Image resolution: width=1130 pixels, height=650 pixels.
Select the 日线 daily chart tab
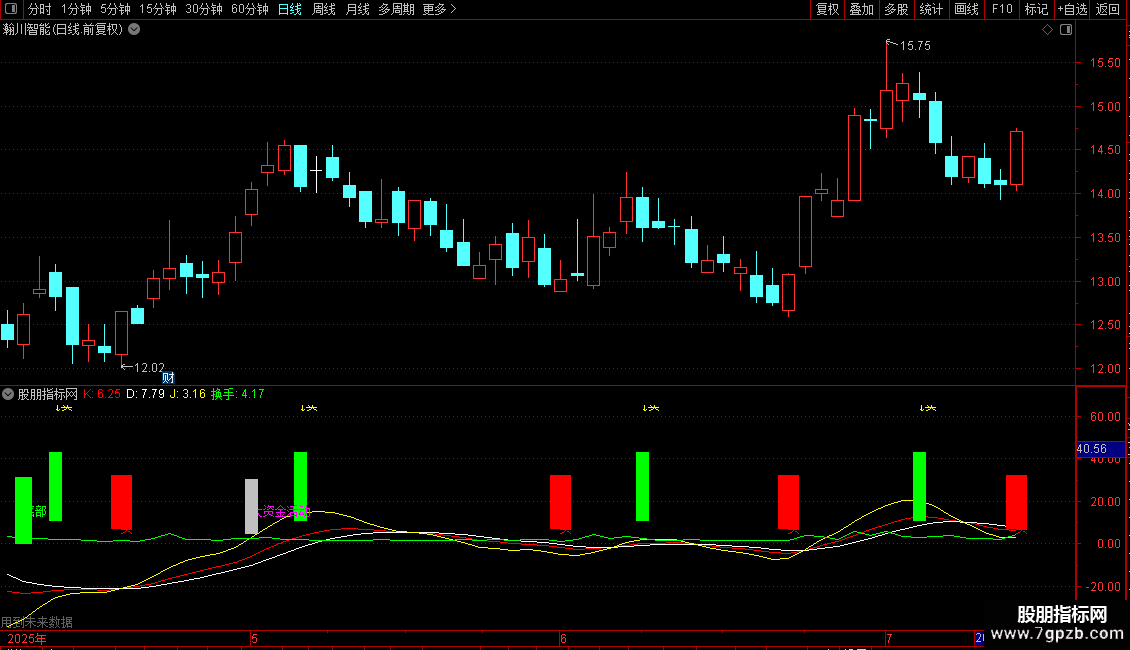tap(290, 9)
